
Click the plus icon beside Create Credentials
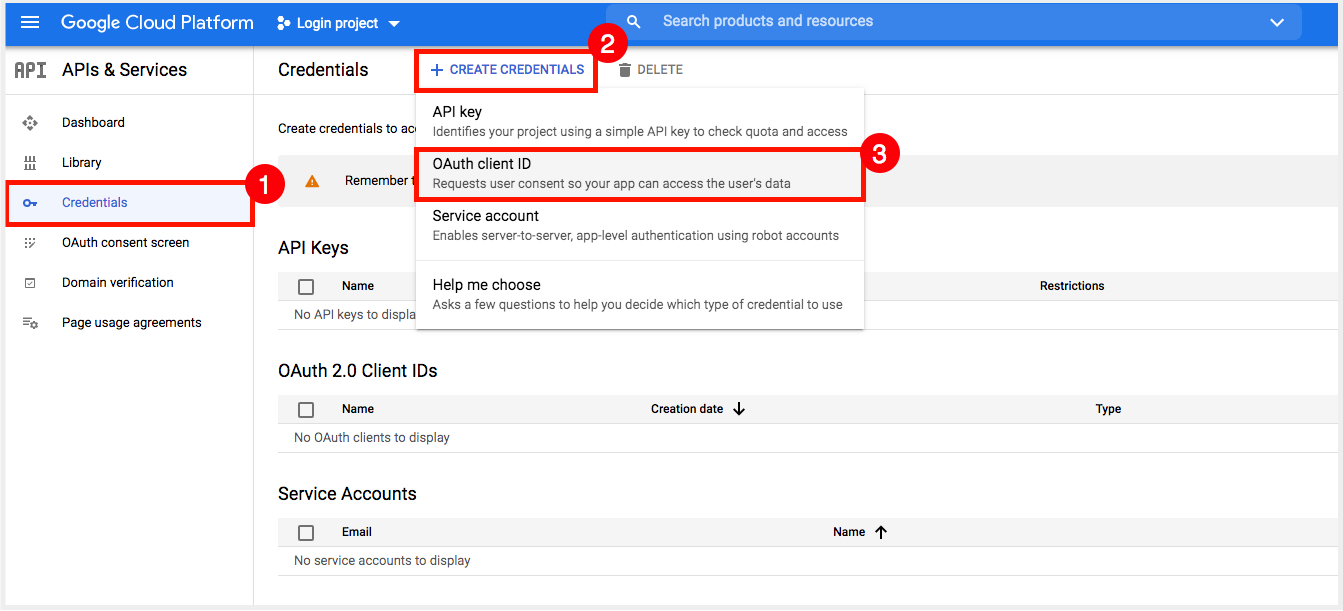tap(436, 70)
